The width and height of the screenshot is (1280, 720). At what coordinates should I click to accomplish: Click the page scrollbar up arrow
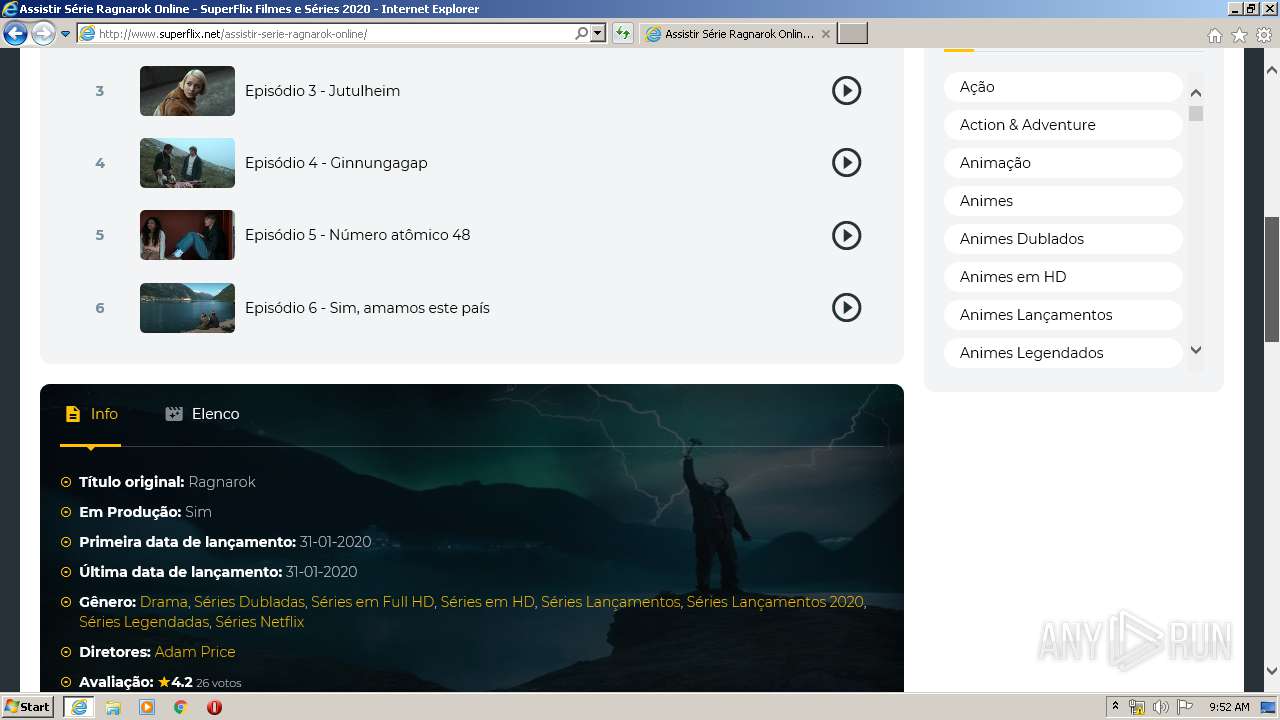1272,71
